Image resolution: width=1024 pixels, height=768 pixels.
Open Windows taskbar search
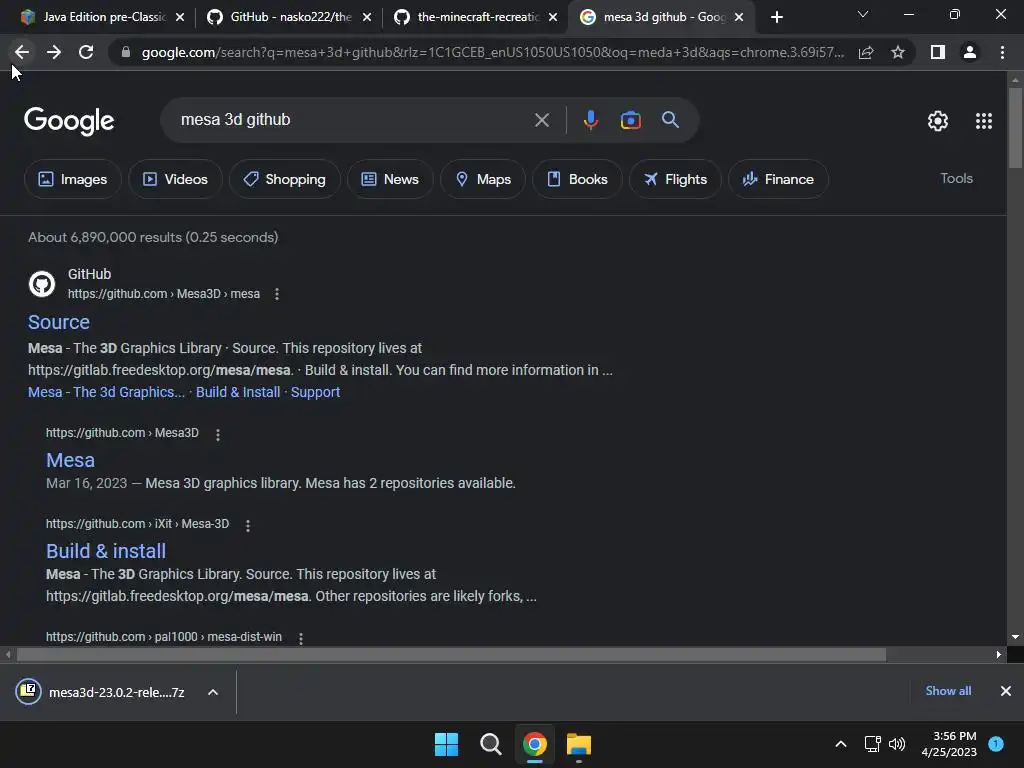[x=490, y=744]
